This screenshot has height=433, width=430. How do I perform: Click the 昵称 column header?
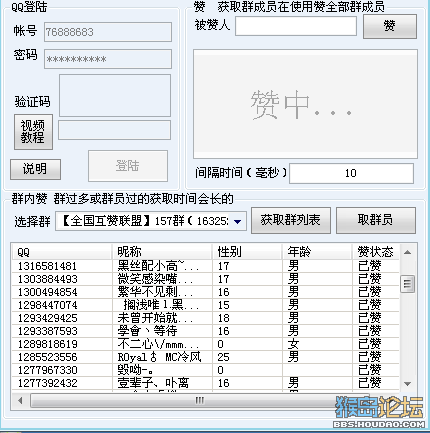point(162,252)
